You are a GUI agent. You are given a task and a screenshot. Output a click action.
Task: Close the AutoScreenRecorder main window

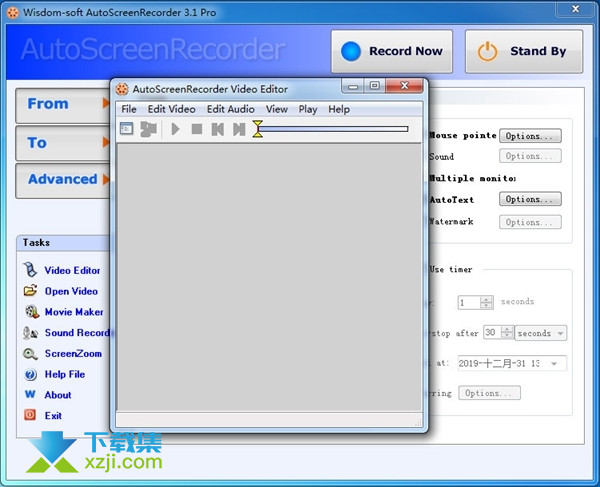click(576, 9)
